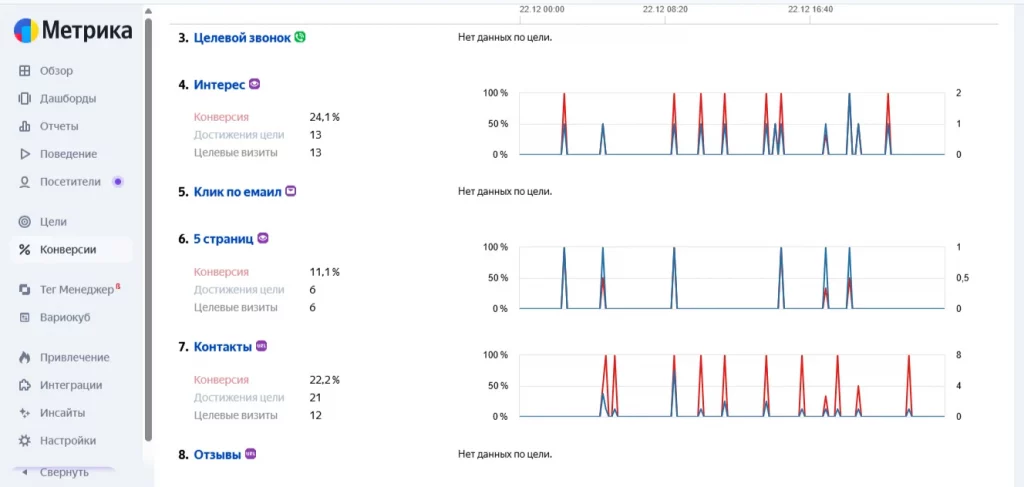This screenshot has width=1024, height=487.
Task: Click the green phone icon beside Целевой звонок
Action: point(300,37)
